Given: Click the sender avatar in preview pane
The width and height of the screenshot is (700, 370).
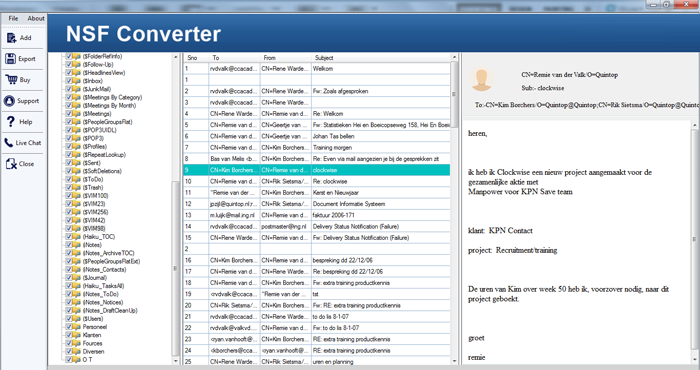Looking at the screenshot, I should (x=482, y=80).
